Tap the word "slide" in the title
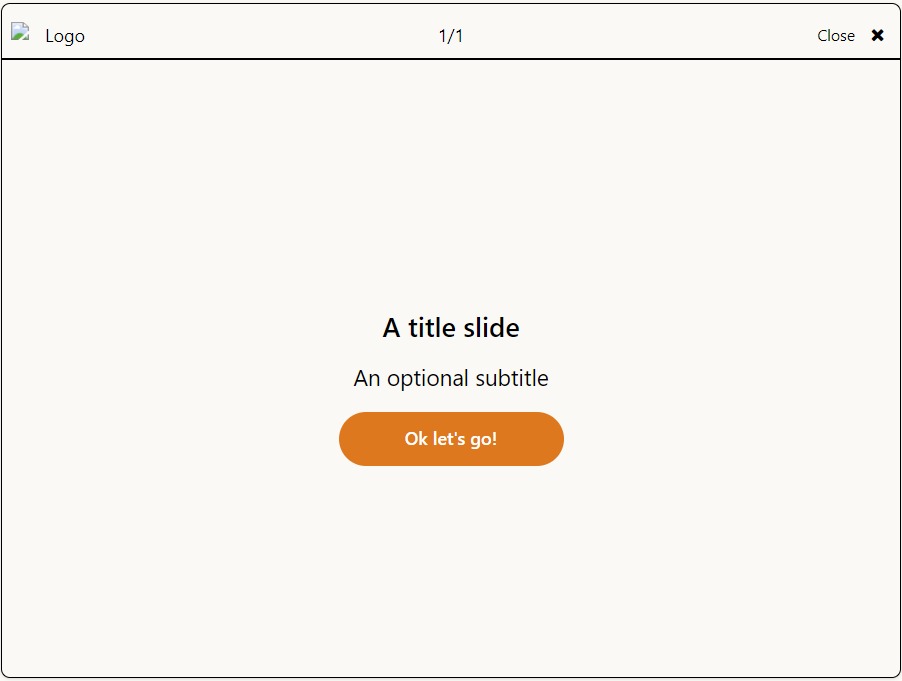902x681 pixels. [491, 328]
